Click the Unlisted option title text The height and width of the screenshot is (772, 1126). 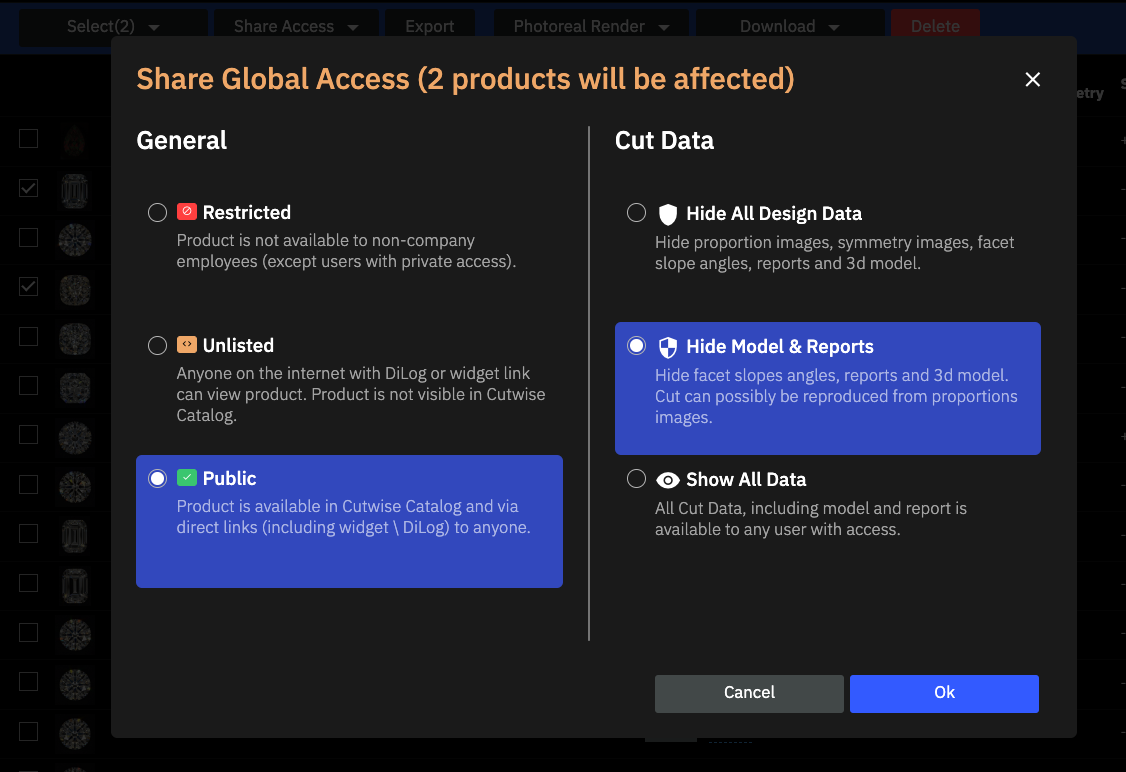[x=238, y=345]
